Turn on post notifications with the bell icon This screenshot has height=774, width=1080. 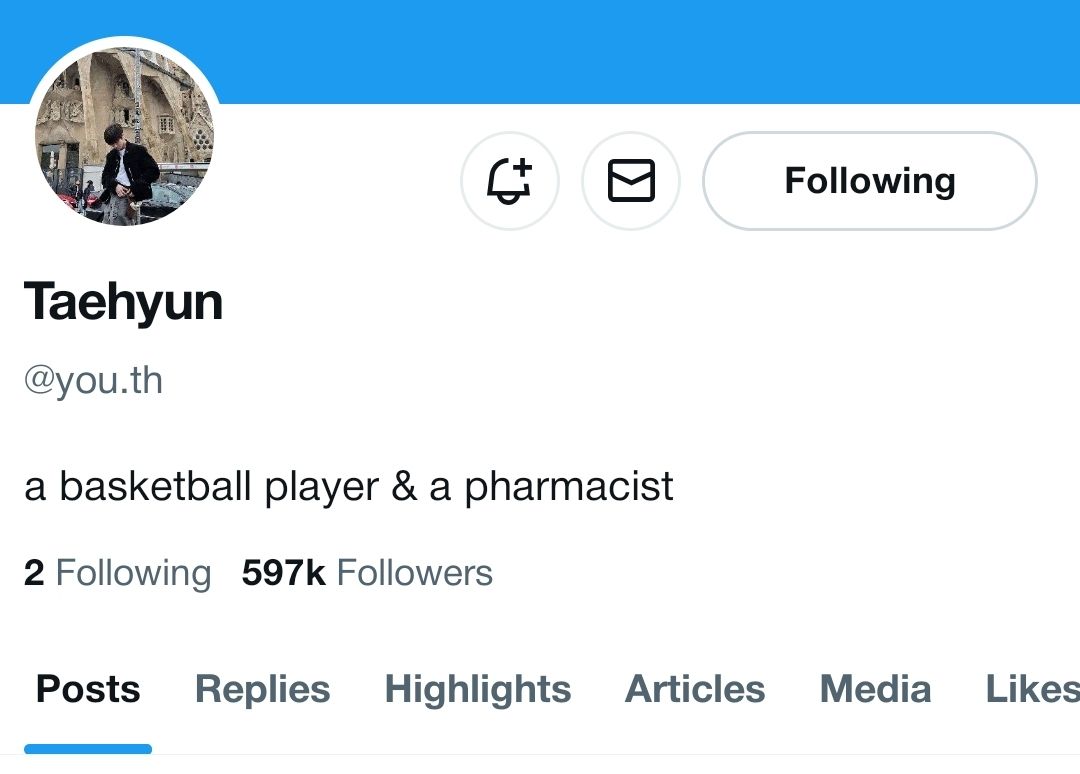pyautogui.click(x=509, y=181)
